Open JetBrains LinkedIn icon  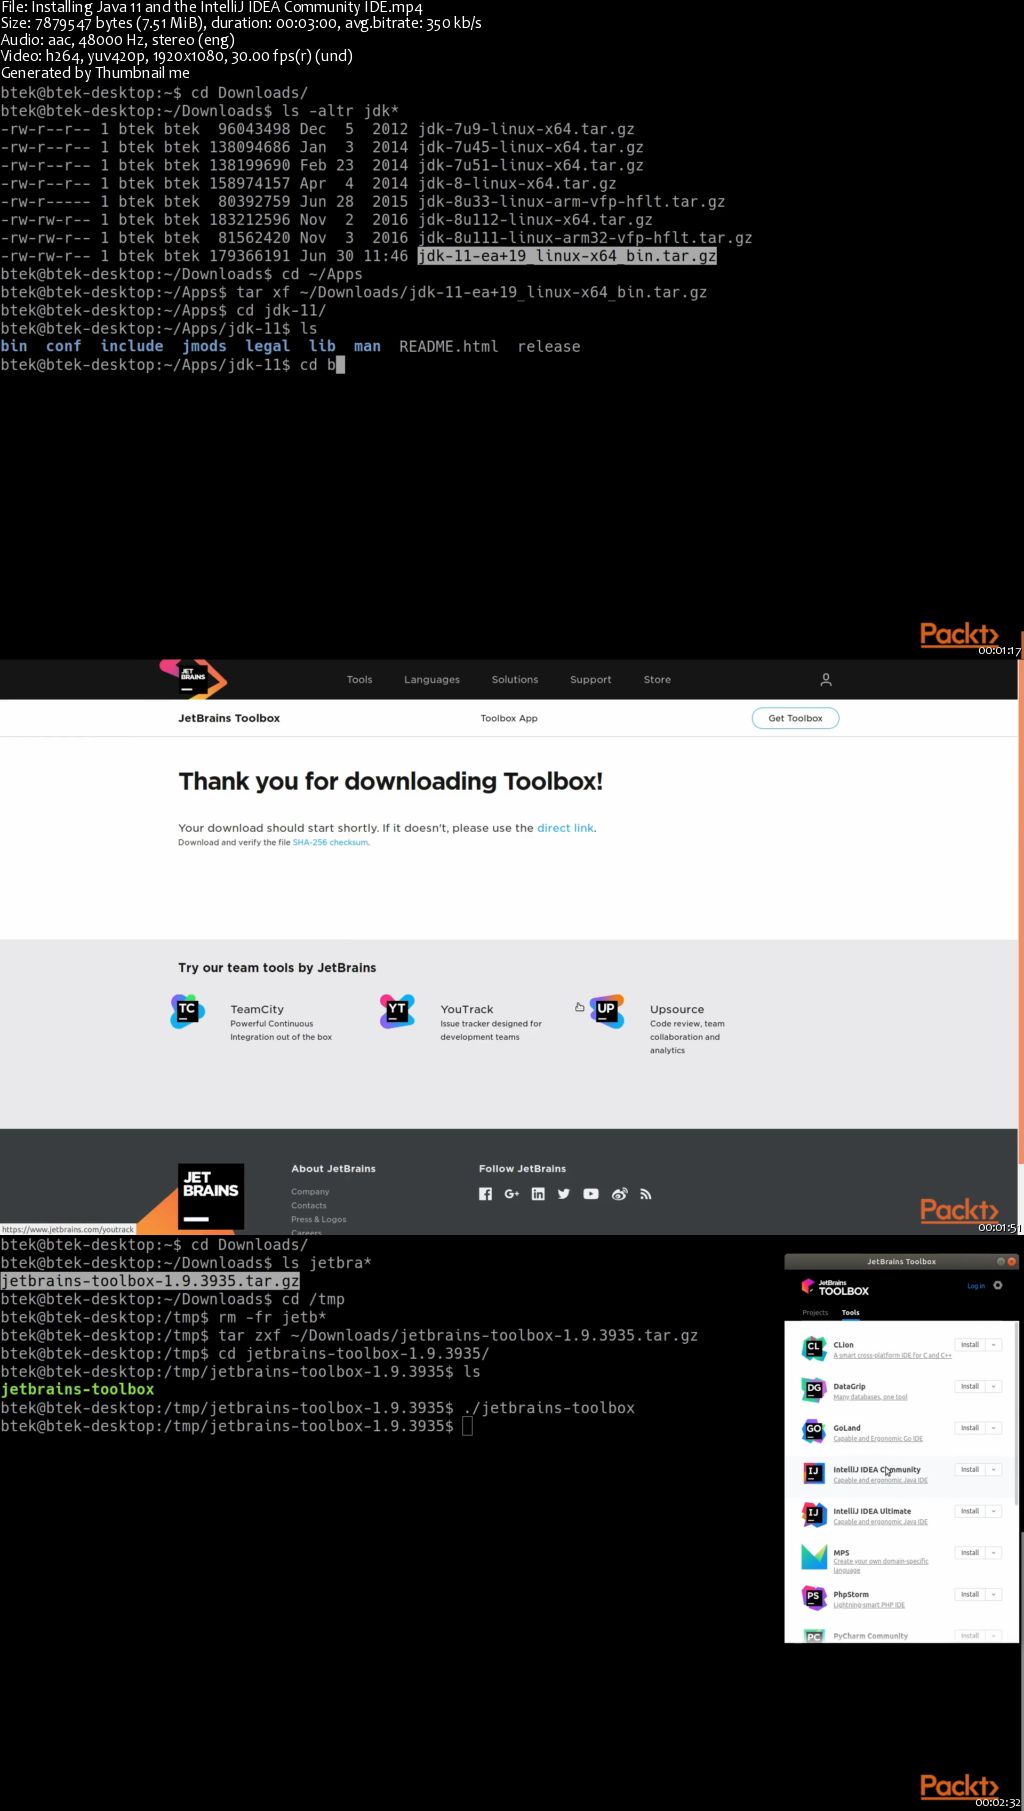[x=538, y=1194]
